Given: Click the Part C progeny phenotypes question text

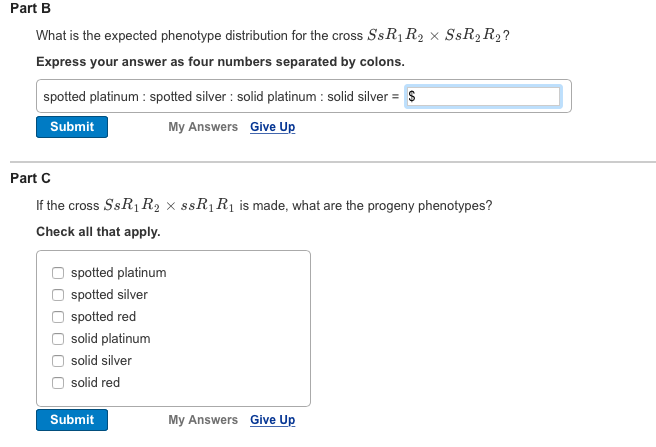Looking at the screenshot, I should 263,206.
